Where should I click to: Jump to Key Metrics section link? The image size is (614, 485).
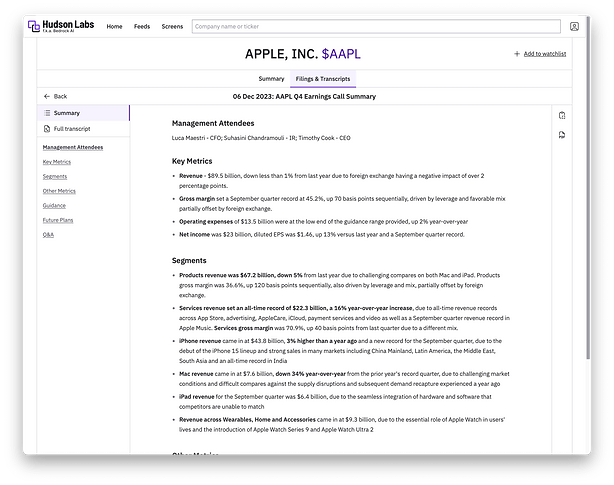click(57, 162)
